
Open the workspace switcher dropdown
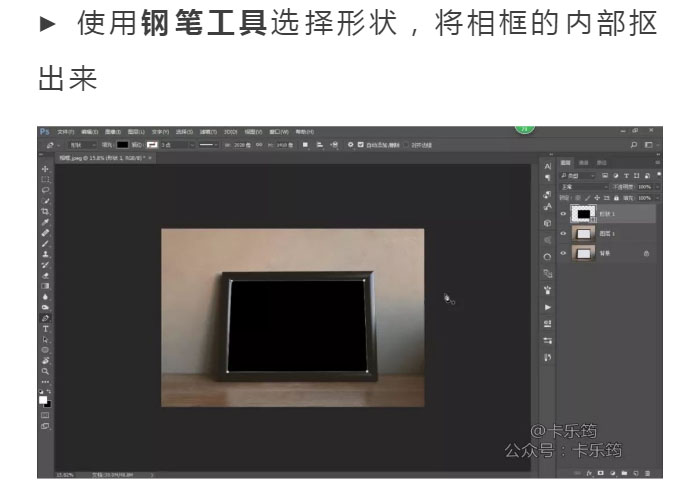650,145
